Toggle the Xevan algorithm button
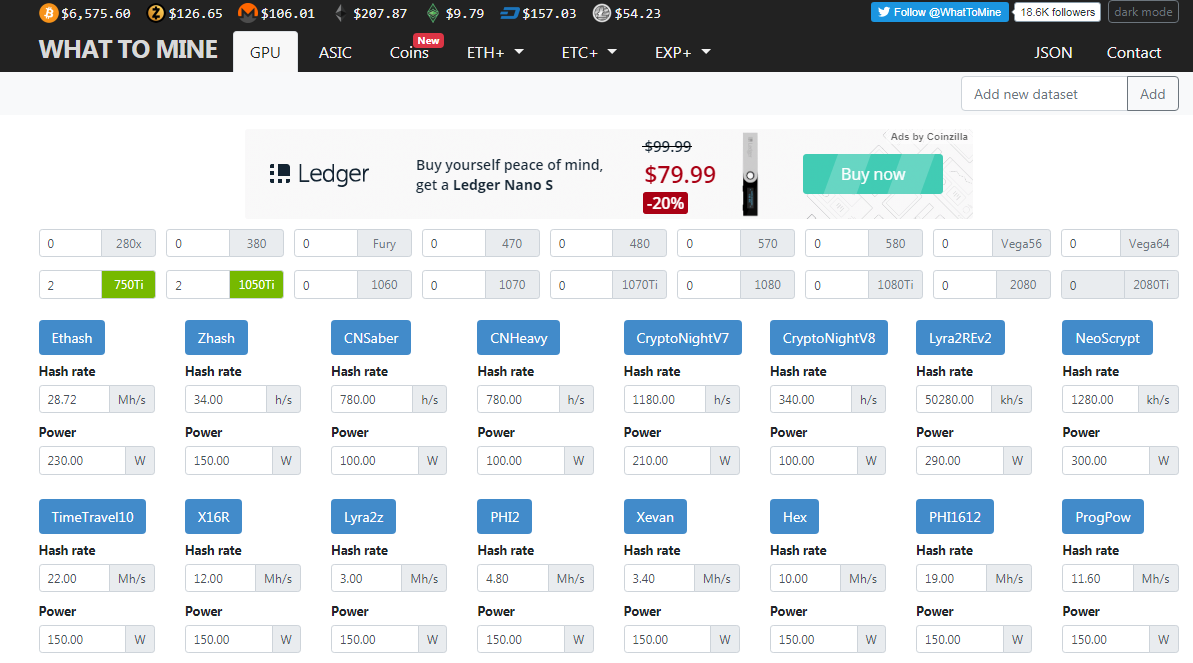Image resolution: width=1193 pixels, height=663 pixels. pos(655,517)
